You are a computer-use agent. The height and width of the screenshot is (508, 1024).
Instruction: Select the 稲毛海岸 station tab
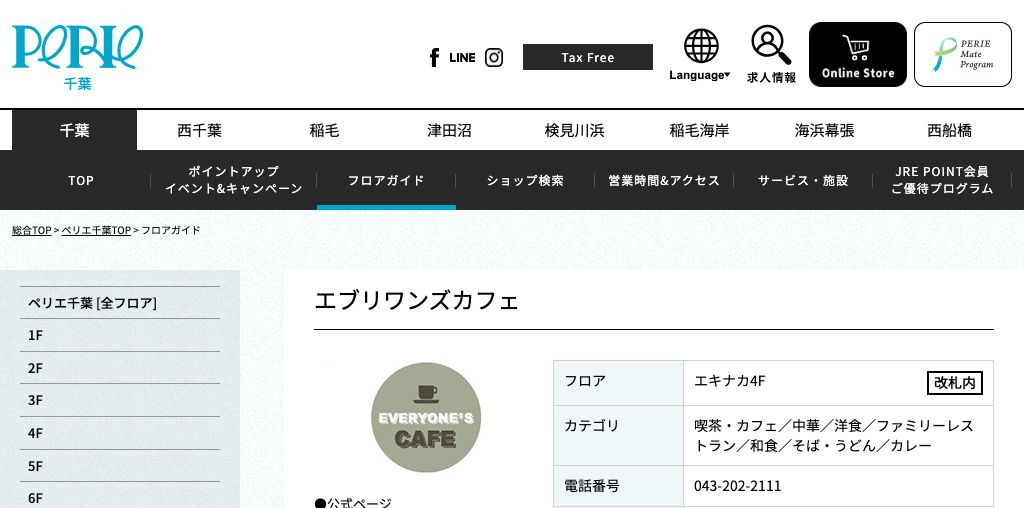tap(699, 131)
